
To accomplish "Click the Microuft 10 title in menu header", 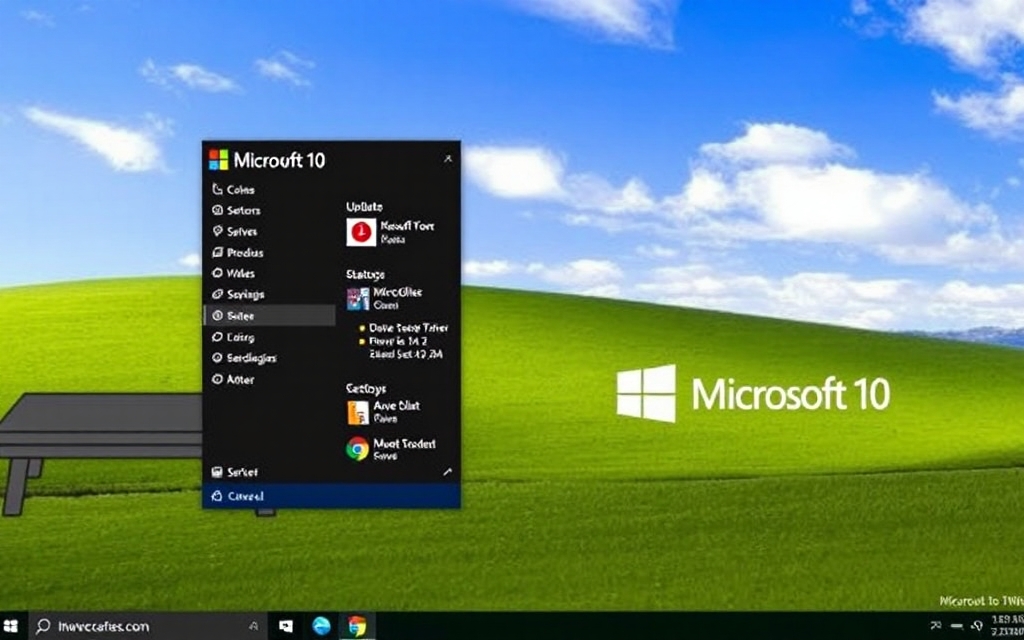I will 280,160.
